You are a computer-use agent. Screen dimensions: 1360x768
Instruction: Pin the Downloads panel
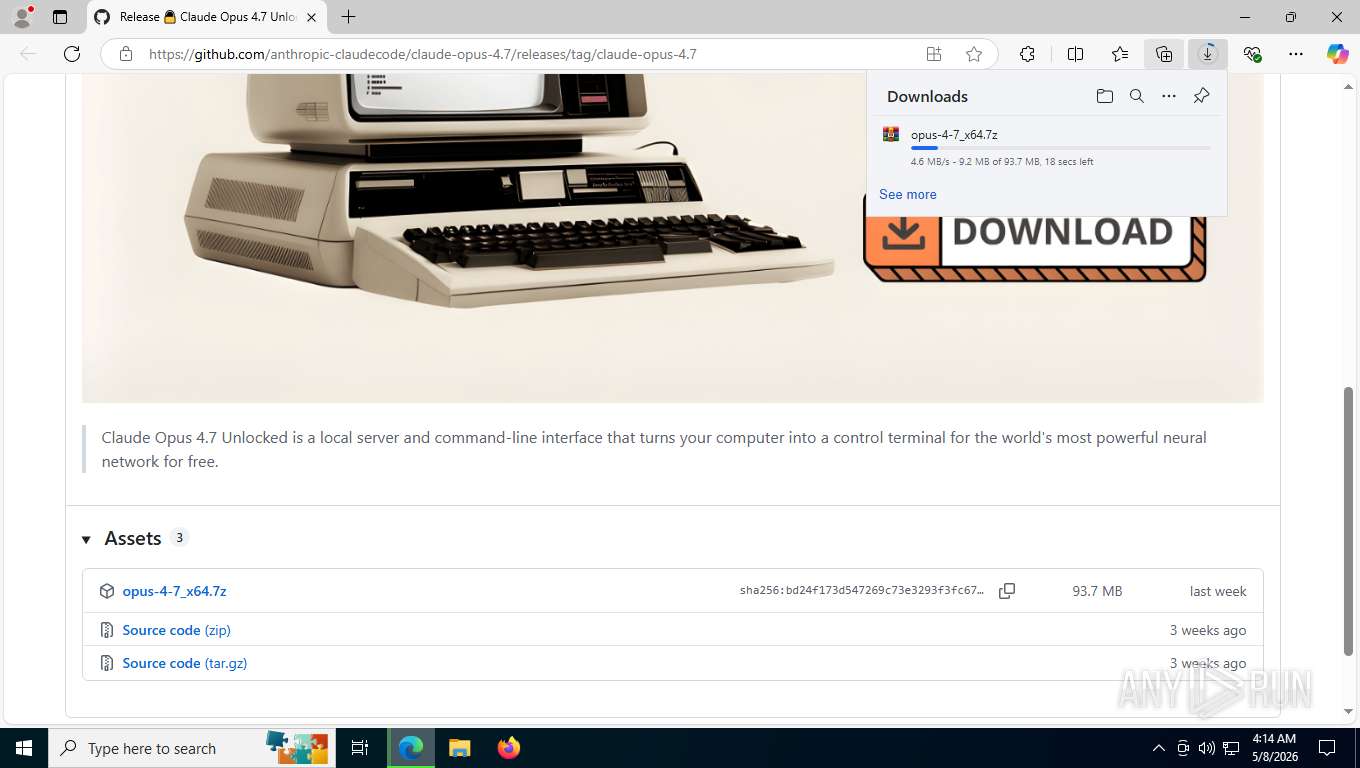(1202, 96)
